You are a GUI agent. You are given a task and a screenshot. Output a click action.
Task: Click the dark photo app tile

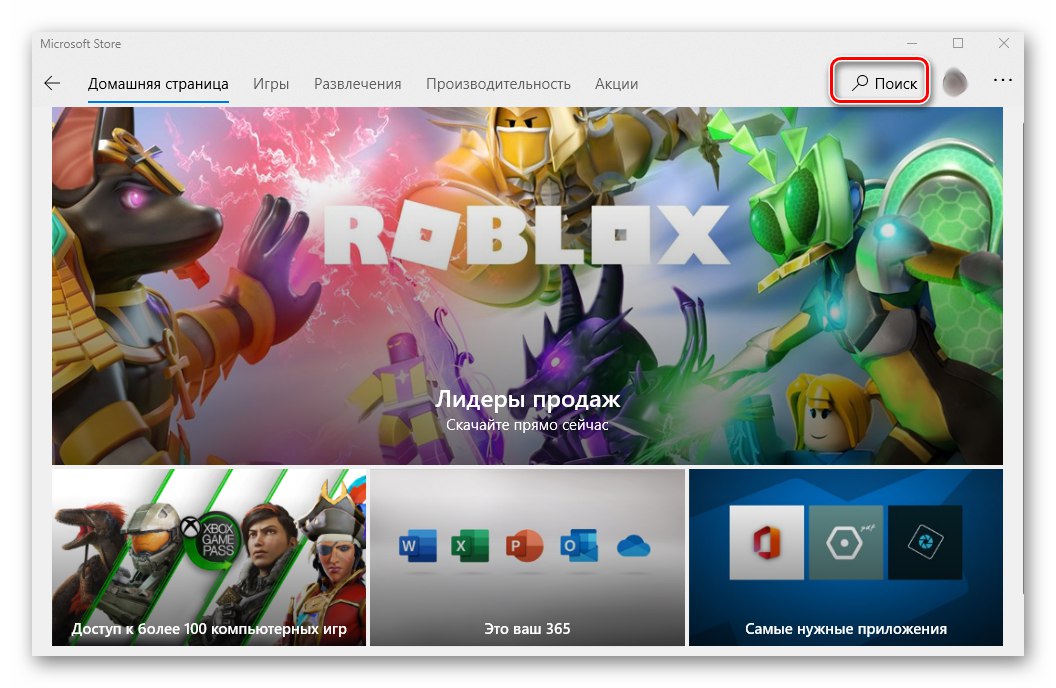pos(925,542)
